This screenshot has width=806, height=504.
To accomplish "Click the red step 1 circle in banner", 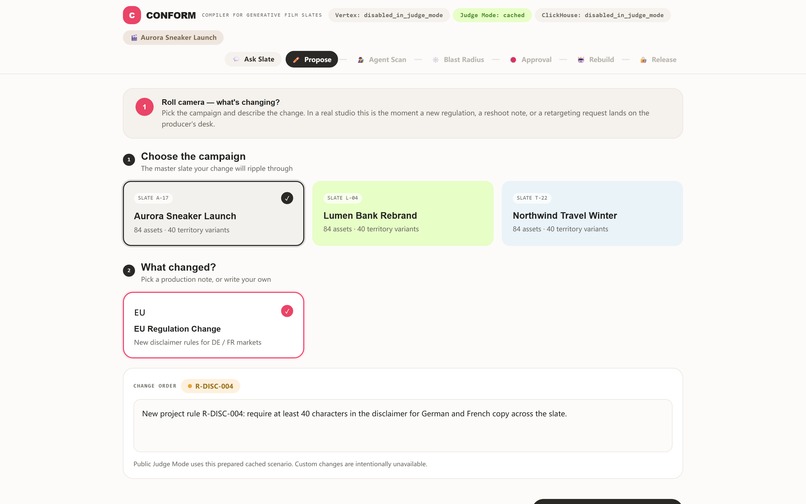I will 144,107.
